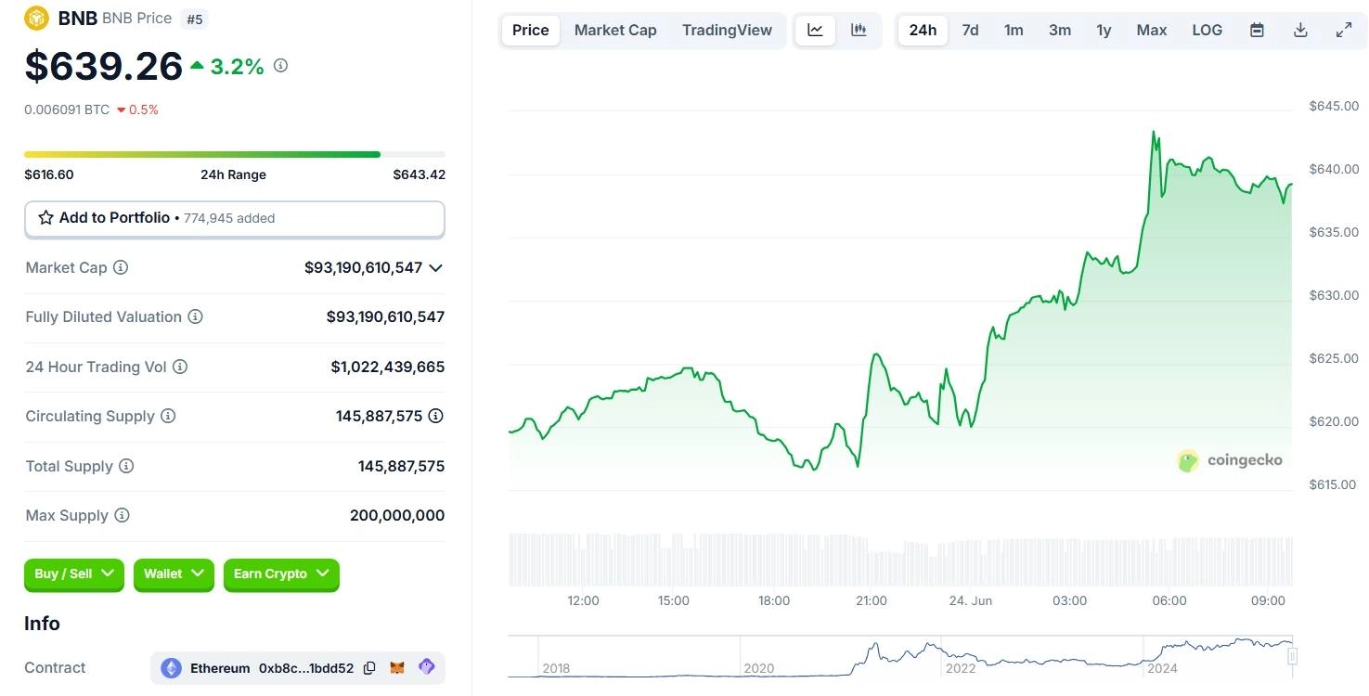1369x696 pixels.
Task: Click the Fully Diluted Valuation info icon
Action: click(195, 317)
